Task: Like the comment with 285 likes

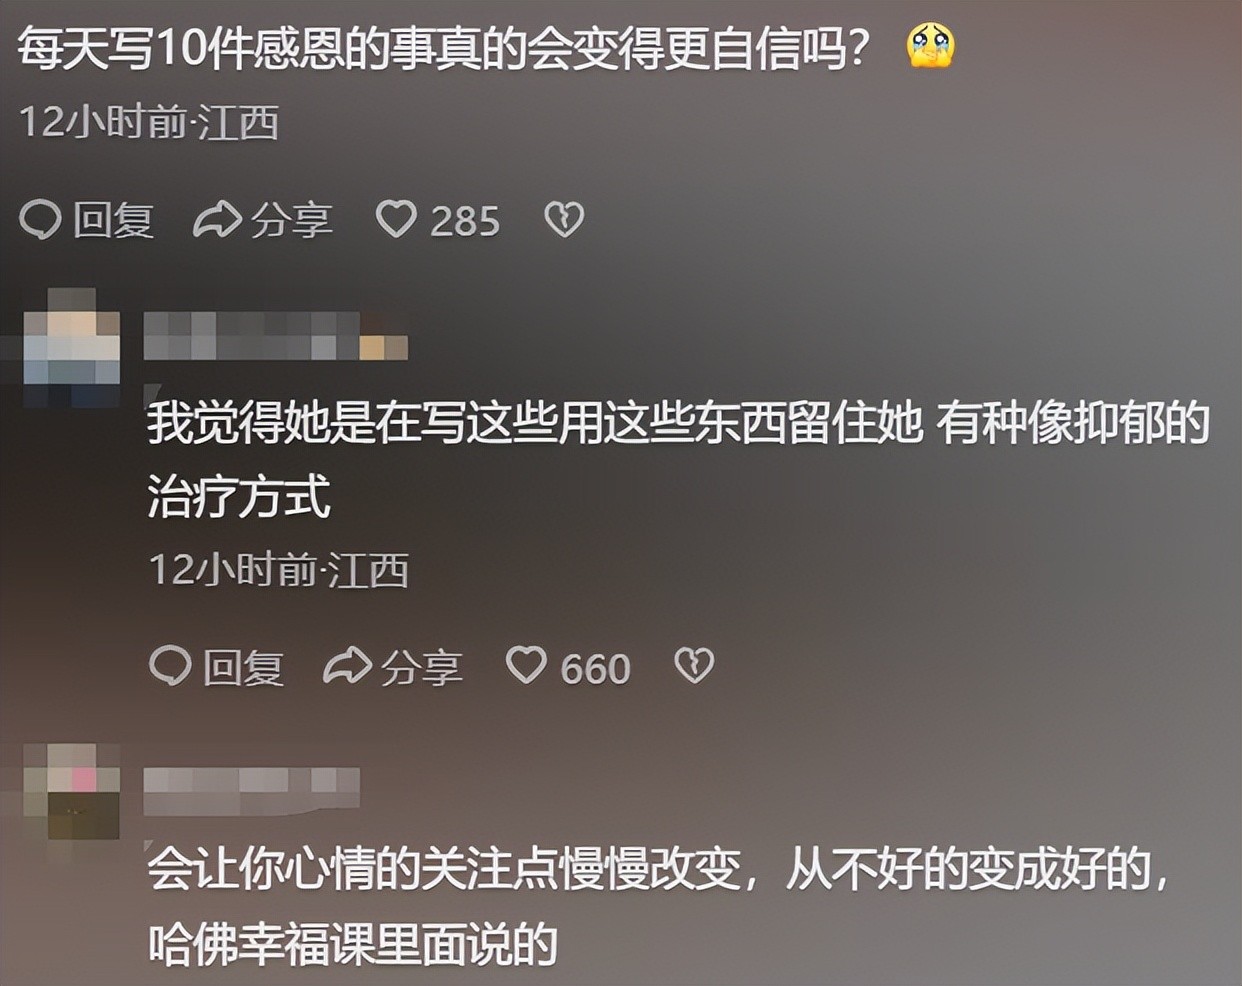Action: point(396,219)
